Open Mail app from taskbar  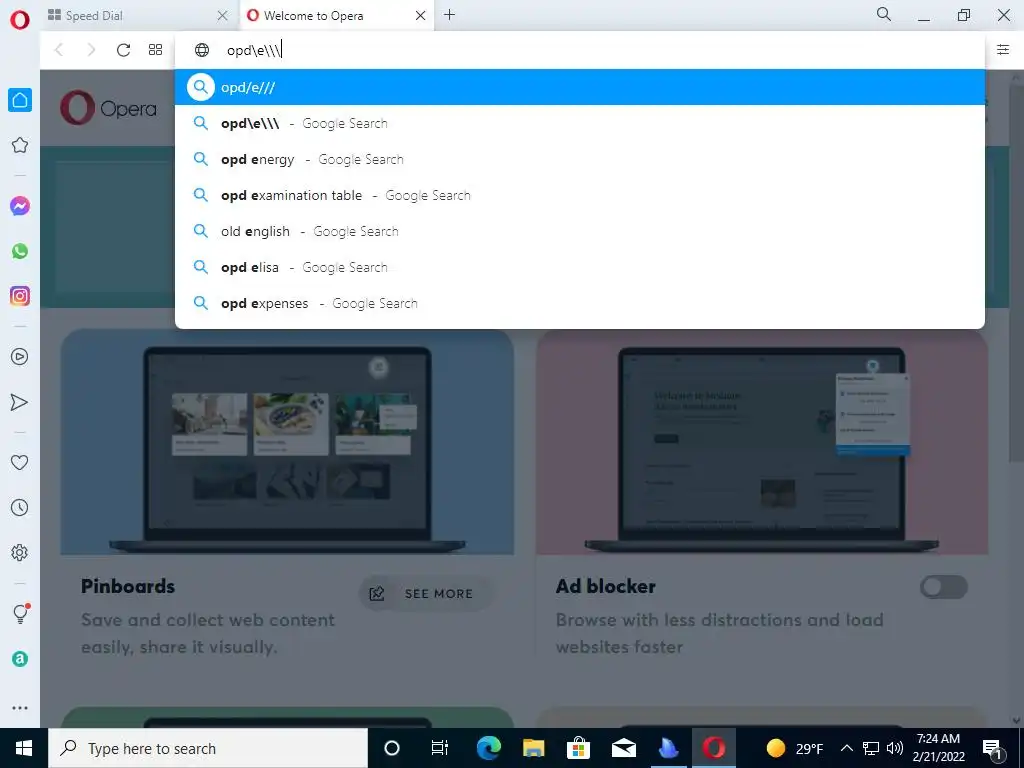[623, 748]
